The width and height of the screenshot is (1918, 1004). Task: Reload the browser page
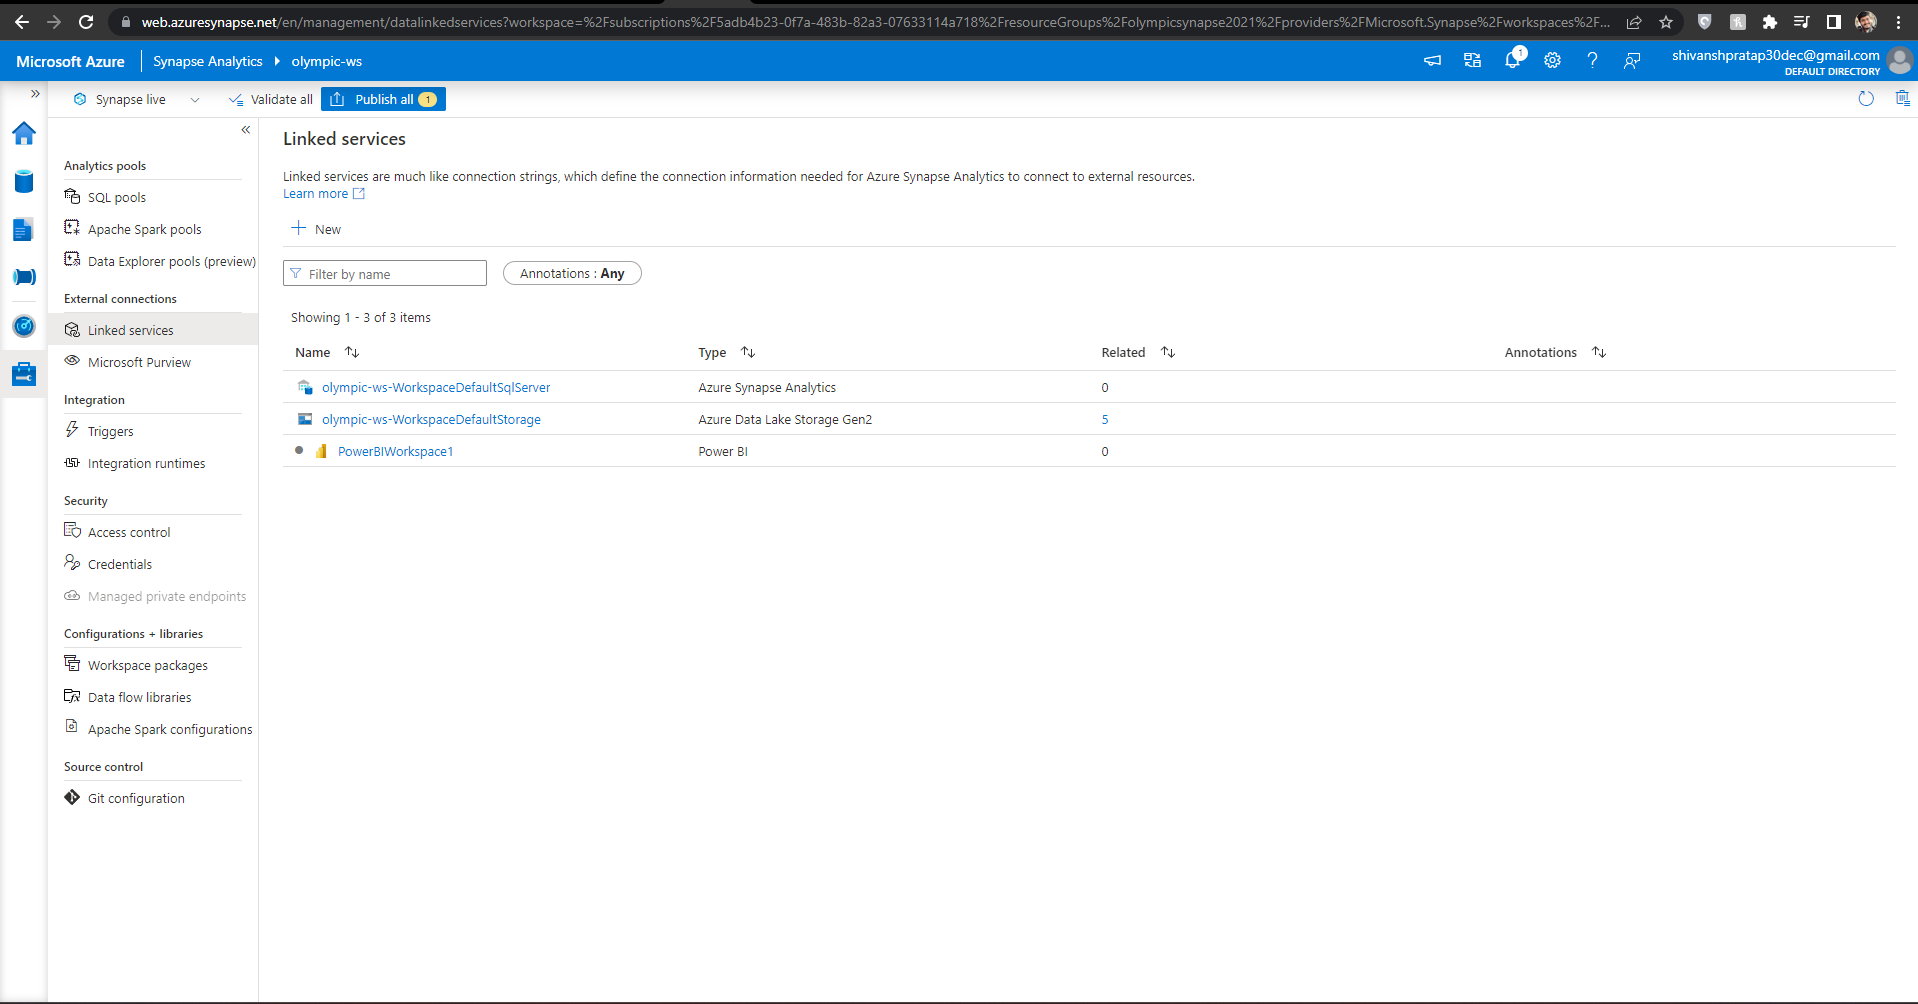click(x=86, y=21)
